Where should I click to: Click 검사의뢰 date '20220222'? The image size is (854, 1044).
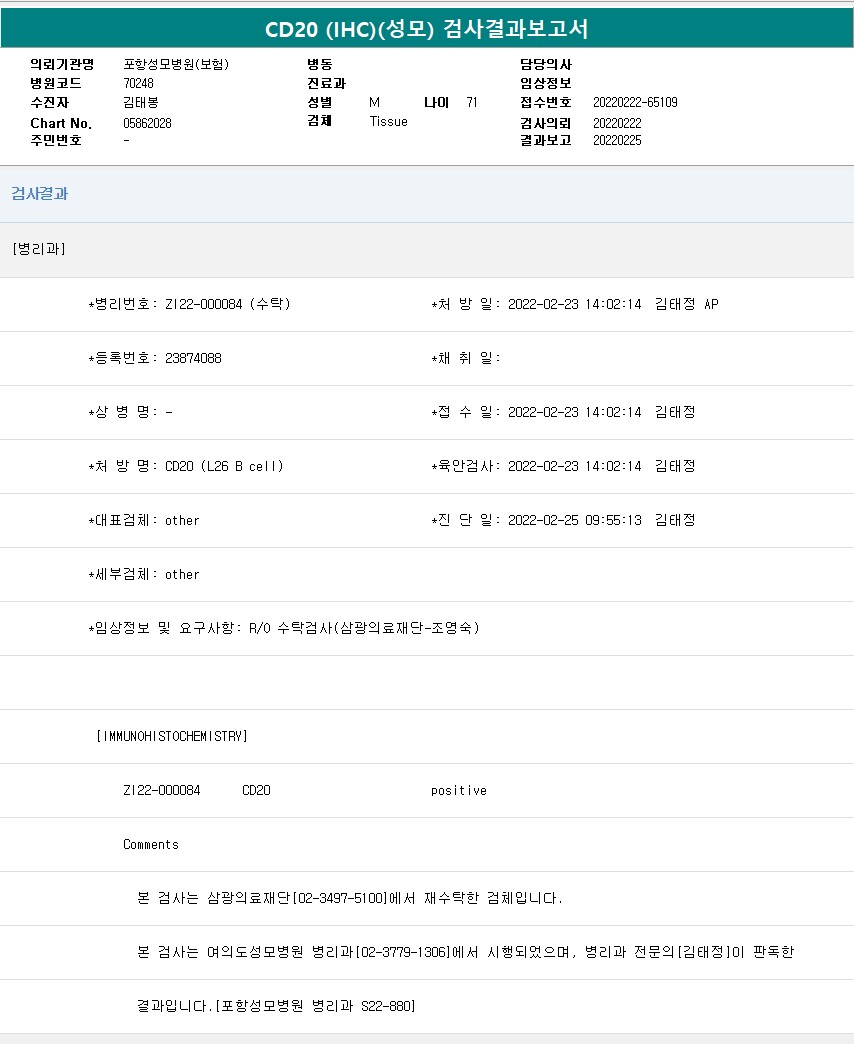pyautogui.click(x=617, y=123)
